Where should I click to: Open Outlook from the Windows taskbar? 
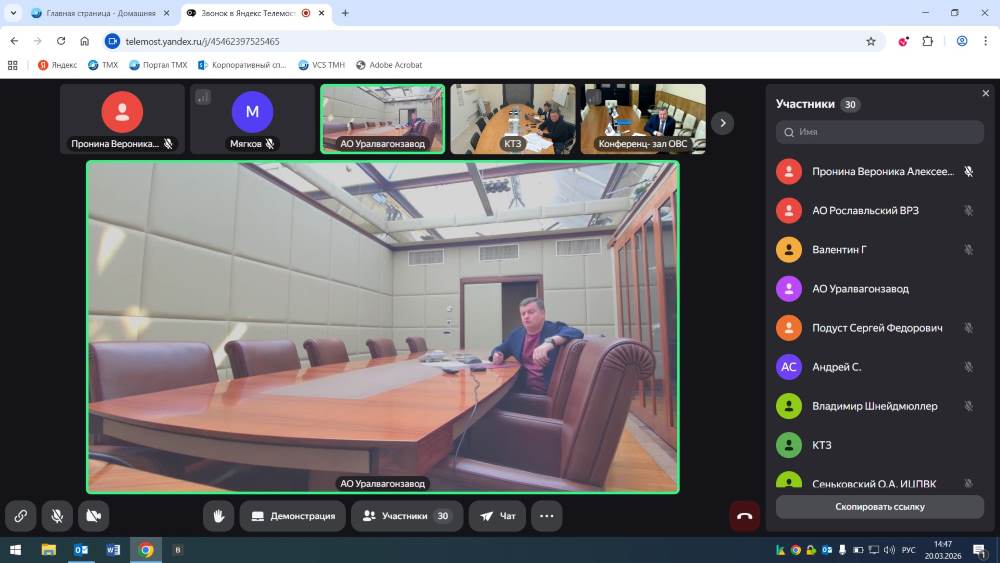click(x=81, y=550)
